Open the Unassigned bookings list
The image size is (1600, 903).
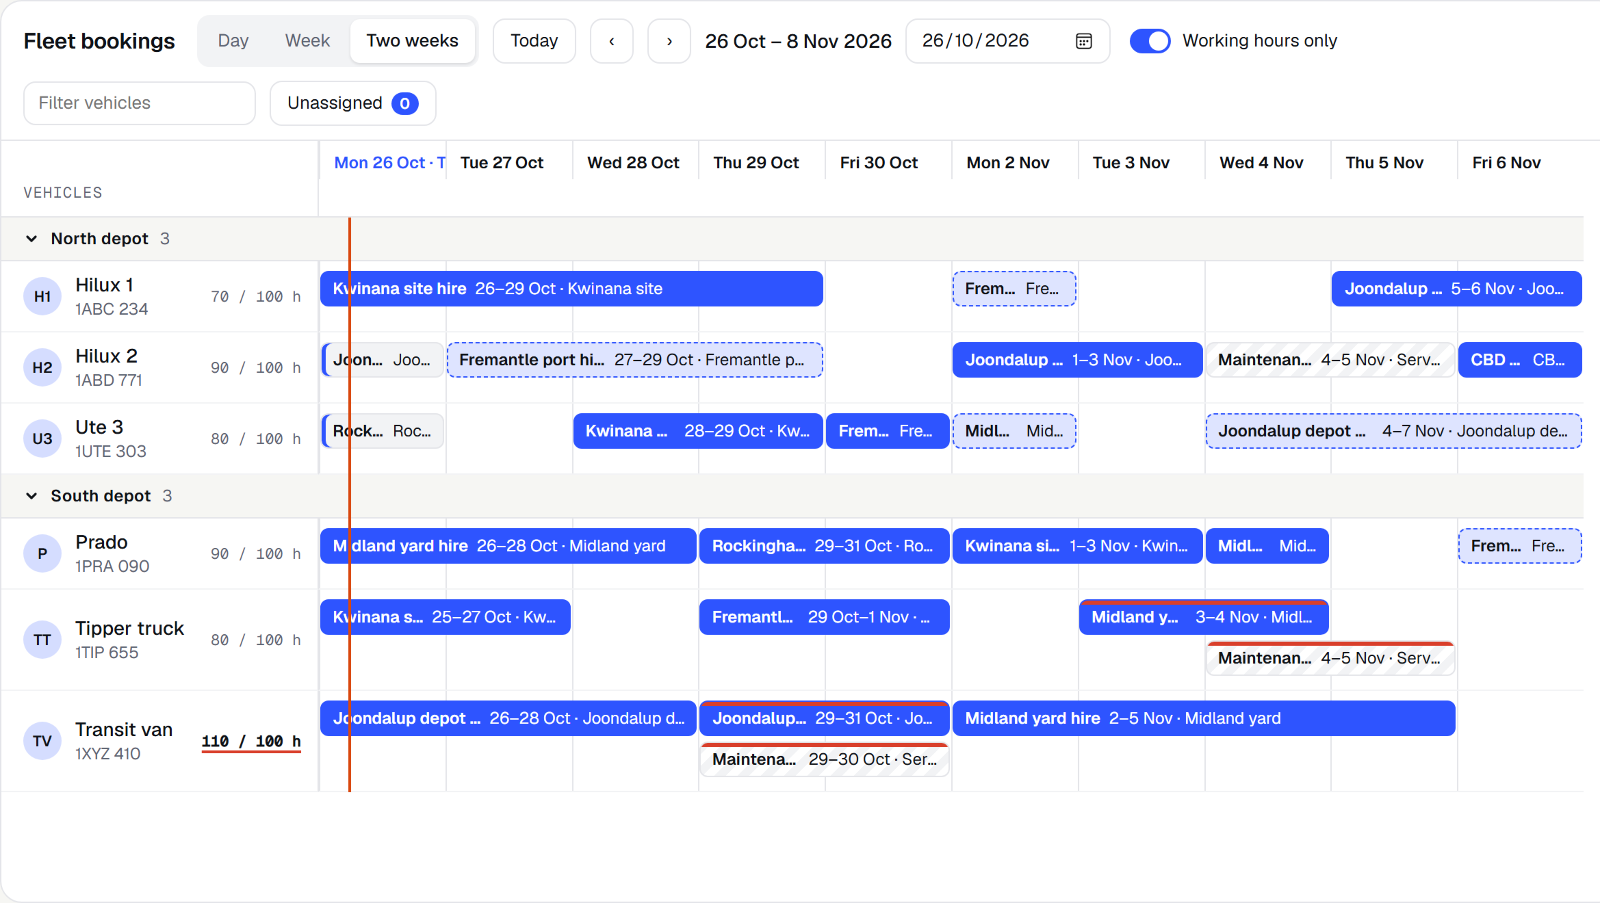[x=353, y=103]
